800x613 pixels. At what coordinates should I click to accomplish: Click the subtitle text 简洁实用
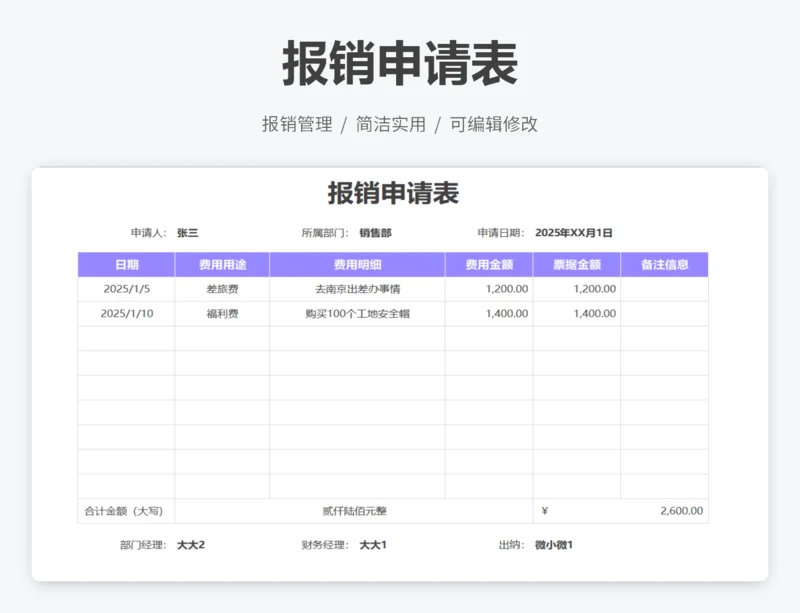click(x=391, y=124)
